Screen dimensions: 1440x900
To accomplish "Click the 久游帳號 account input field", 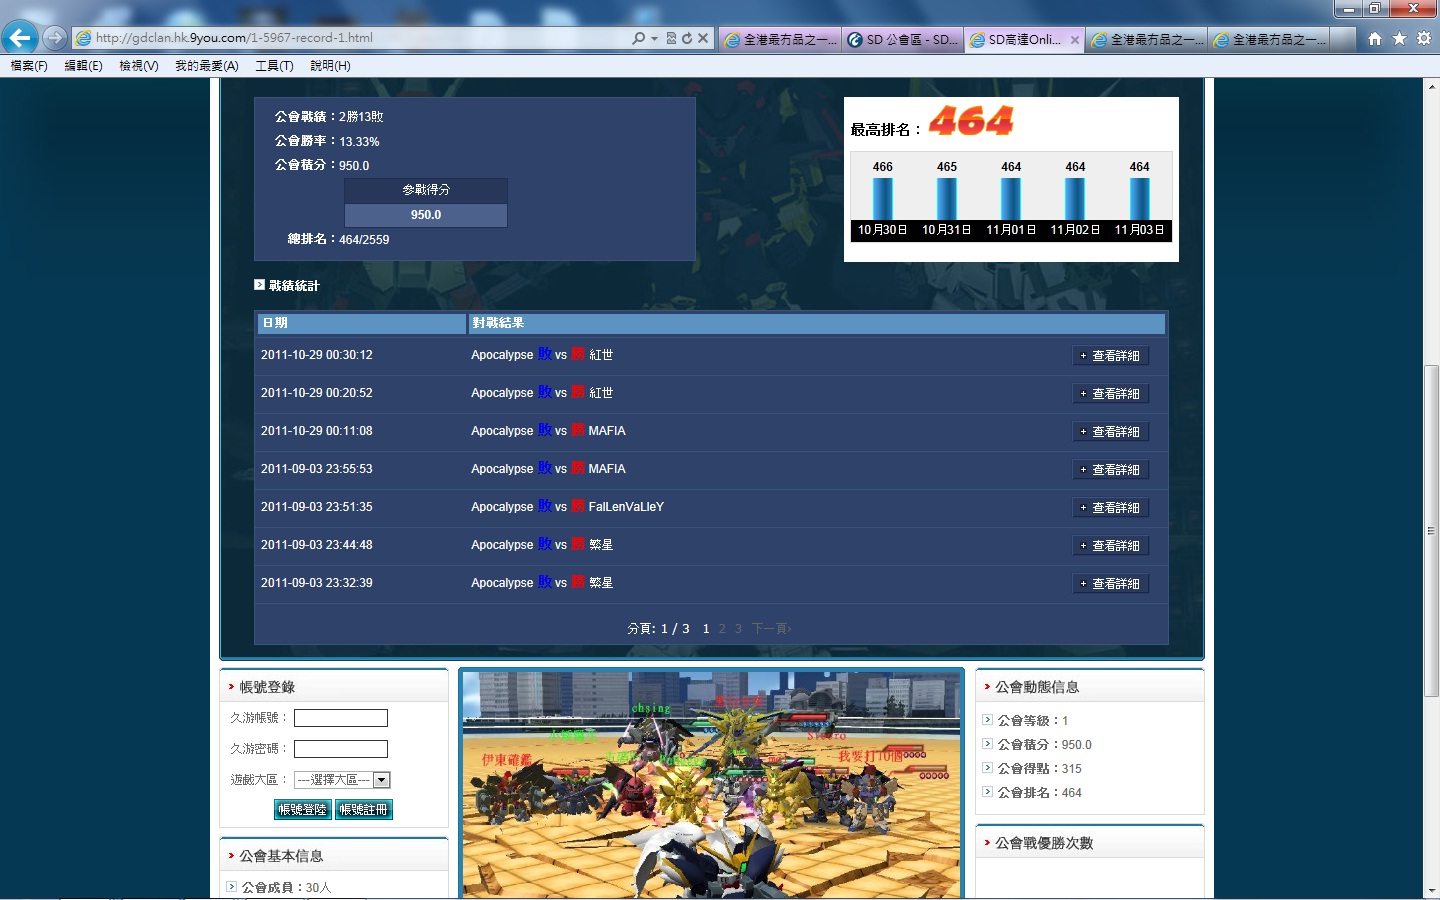I will point(340,718).
